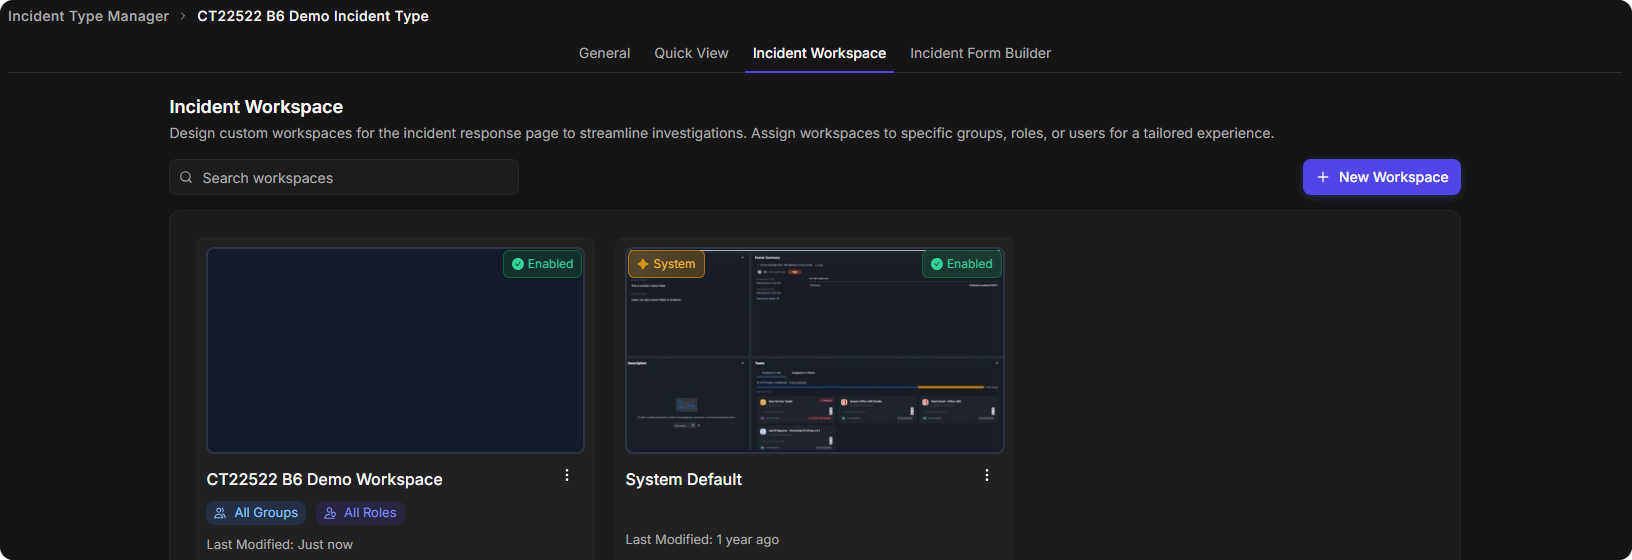
Task: Click the New Workspace button
Action: 1381,177
